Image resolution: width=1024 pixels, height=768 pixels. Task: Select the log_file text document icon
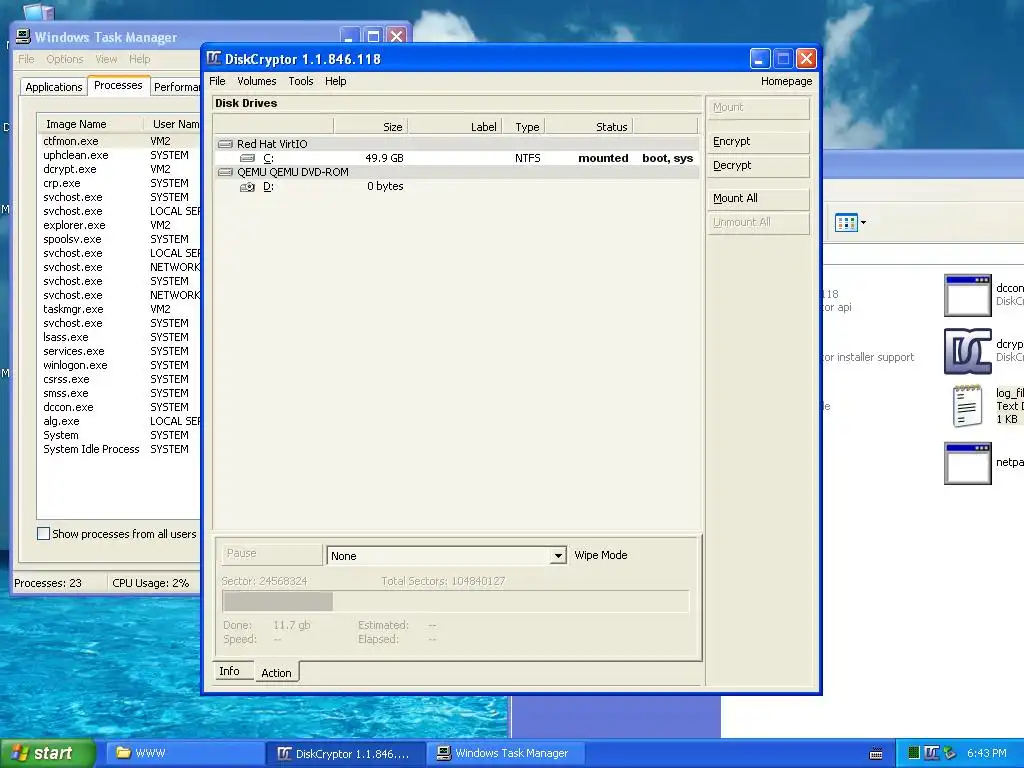coord(968,406)
